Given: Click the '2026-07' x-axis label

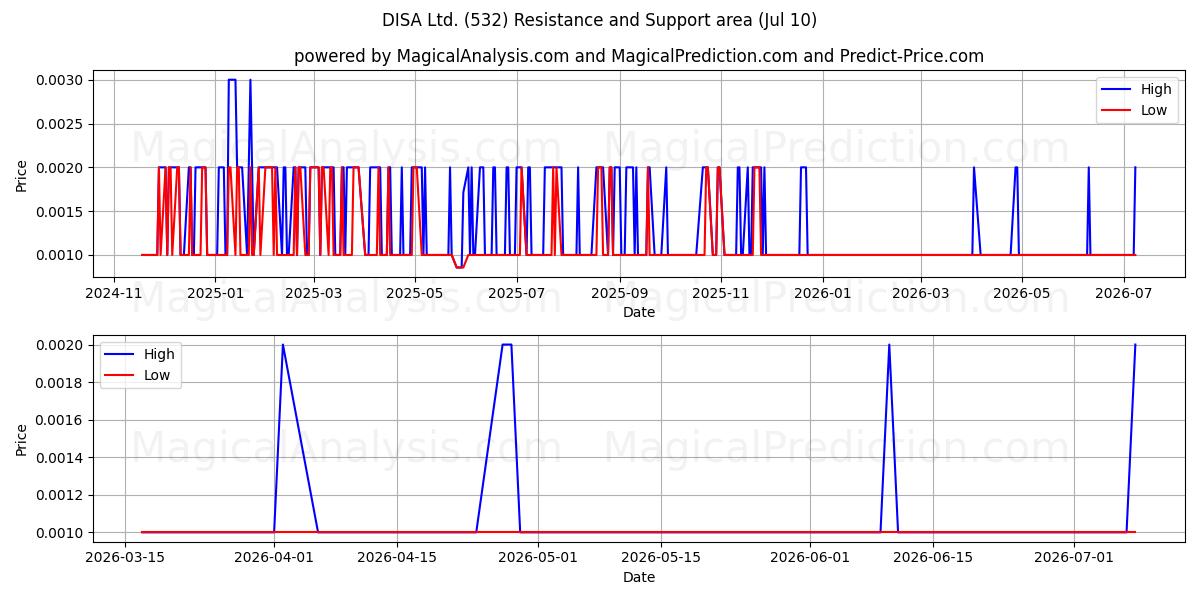Looking at the screenshot, I should 1124,293.
